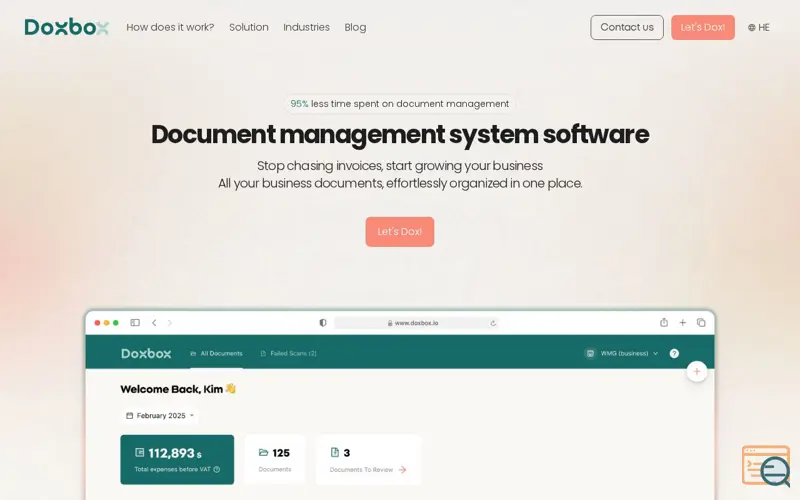Open the How does it work? menu
The height and width of the screenshot is (500, 800).
pyautogui.click(x=170, y=28)
